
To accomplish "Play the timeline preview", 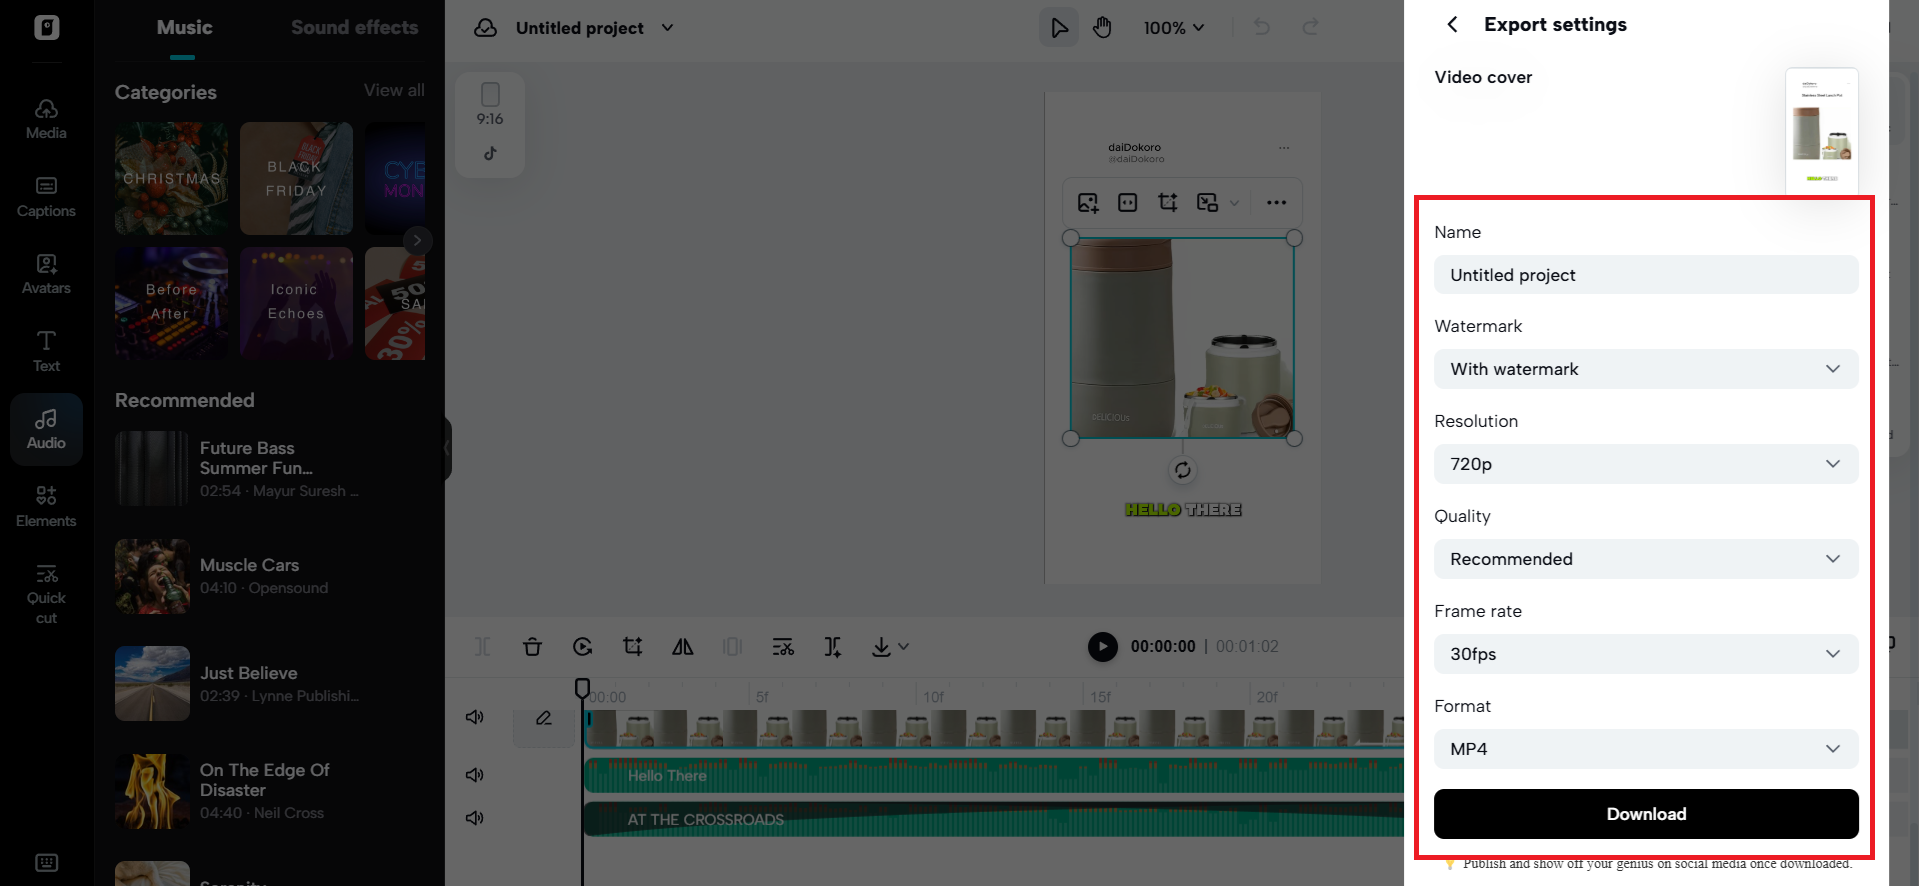I will click(1102, 647).
